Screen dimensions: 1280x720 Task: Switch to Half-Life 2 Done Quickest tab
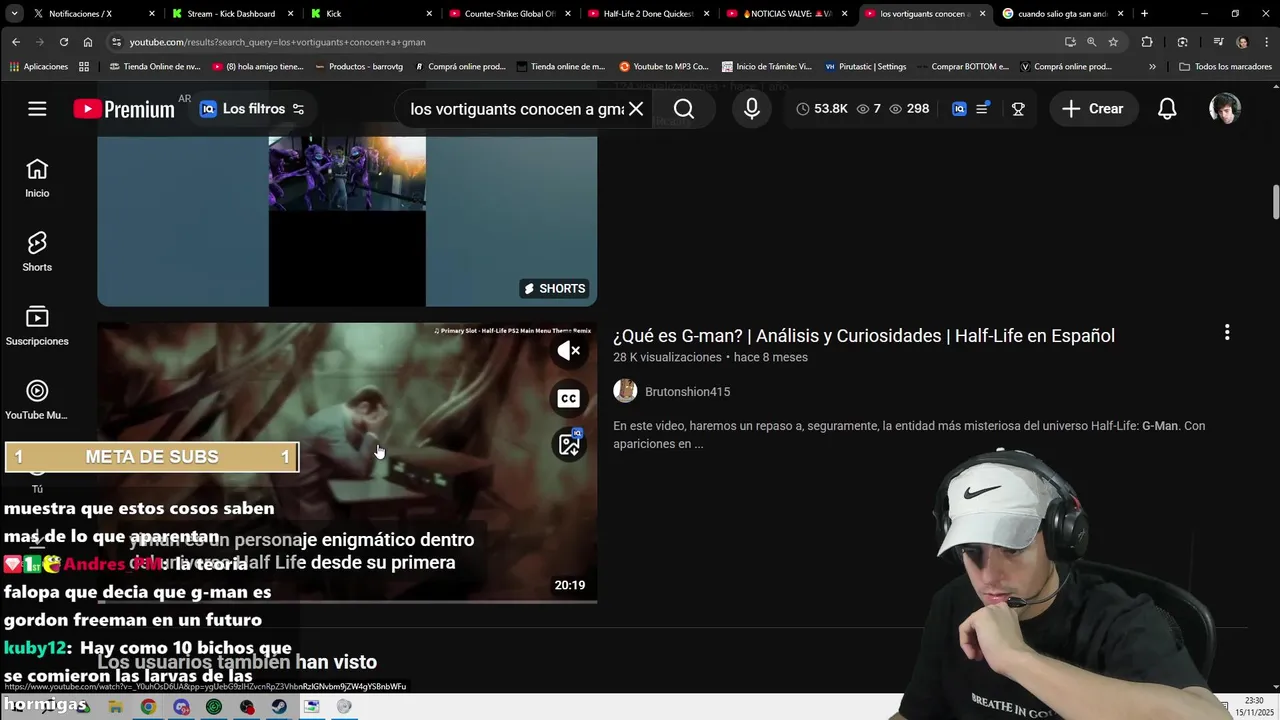pos(647,14)
